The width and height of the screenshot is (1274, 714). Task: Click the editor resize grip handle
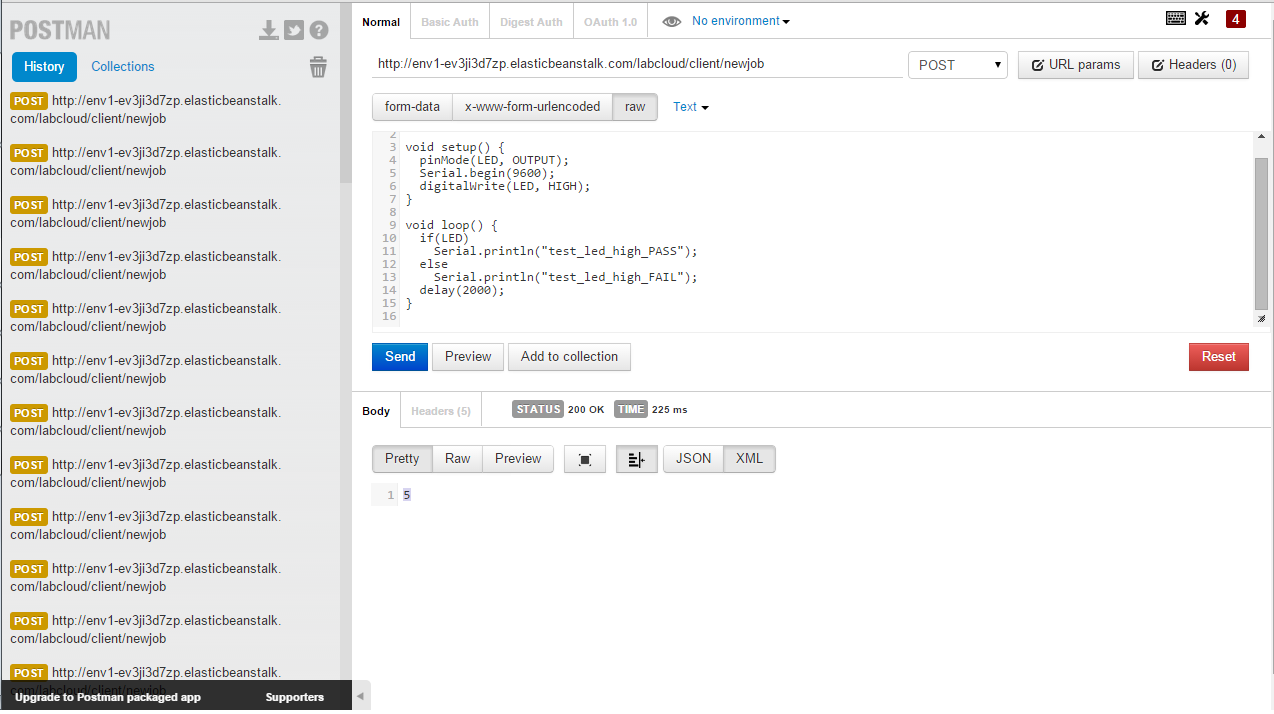point(1261,319)
